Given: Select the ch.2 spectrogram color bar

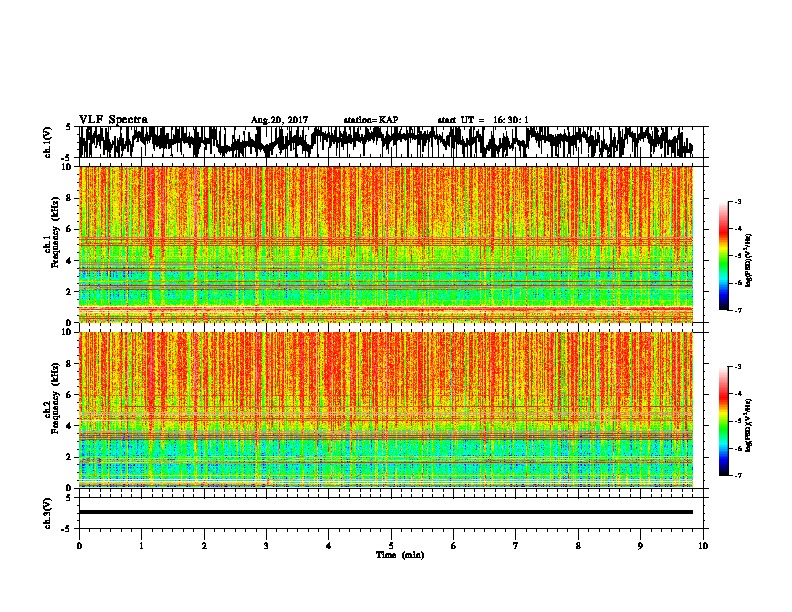Looking at the screenshot, I should click(723, 421).
